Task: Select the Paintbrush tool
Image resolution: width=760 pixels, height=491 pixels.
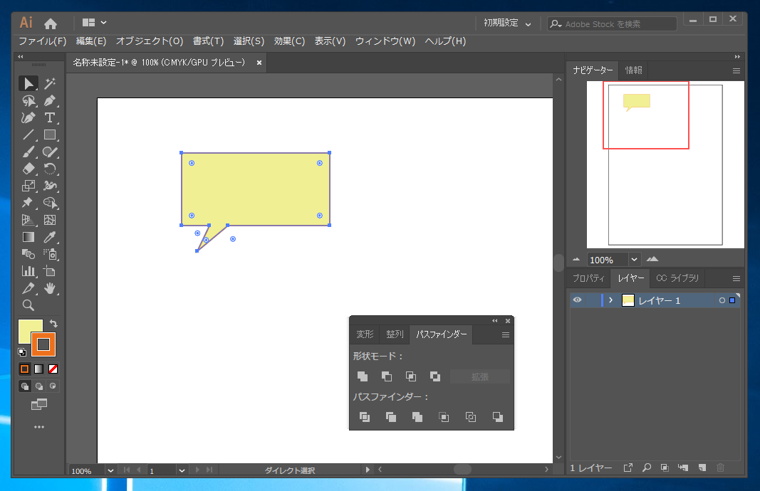Action: pos(28,152)
